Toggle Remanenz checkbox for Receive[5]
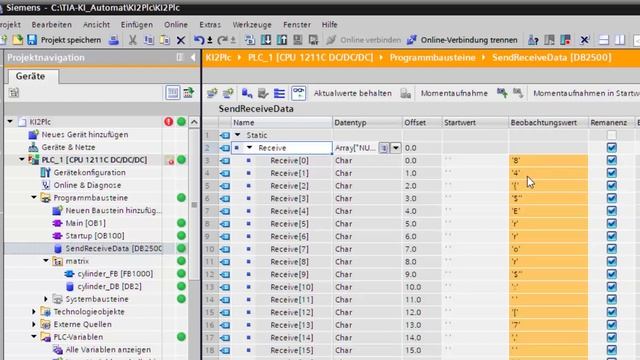Viewport: 640px width, 360px height. click(611, 224)
